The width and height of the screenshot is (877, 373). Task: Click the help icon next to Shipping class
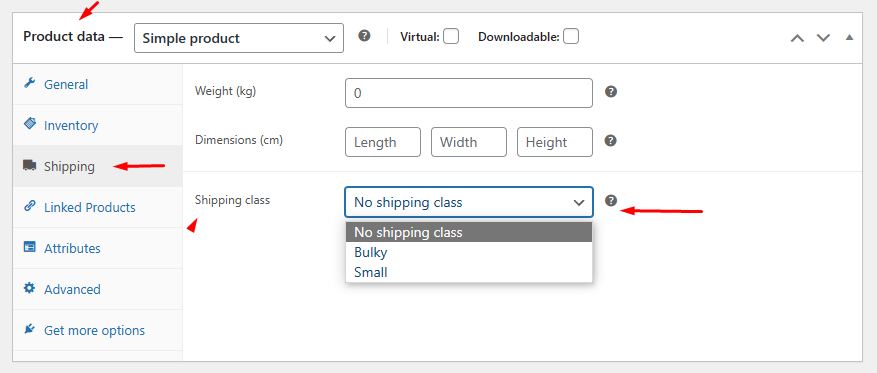(x=611, y=201)
